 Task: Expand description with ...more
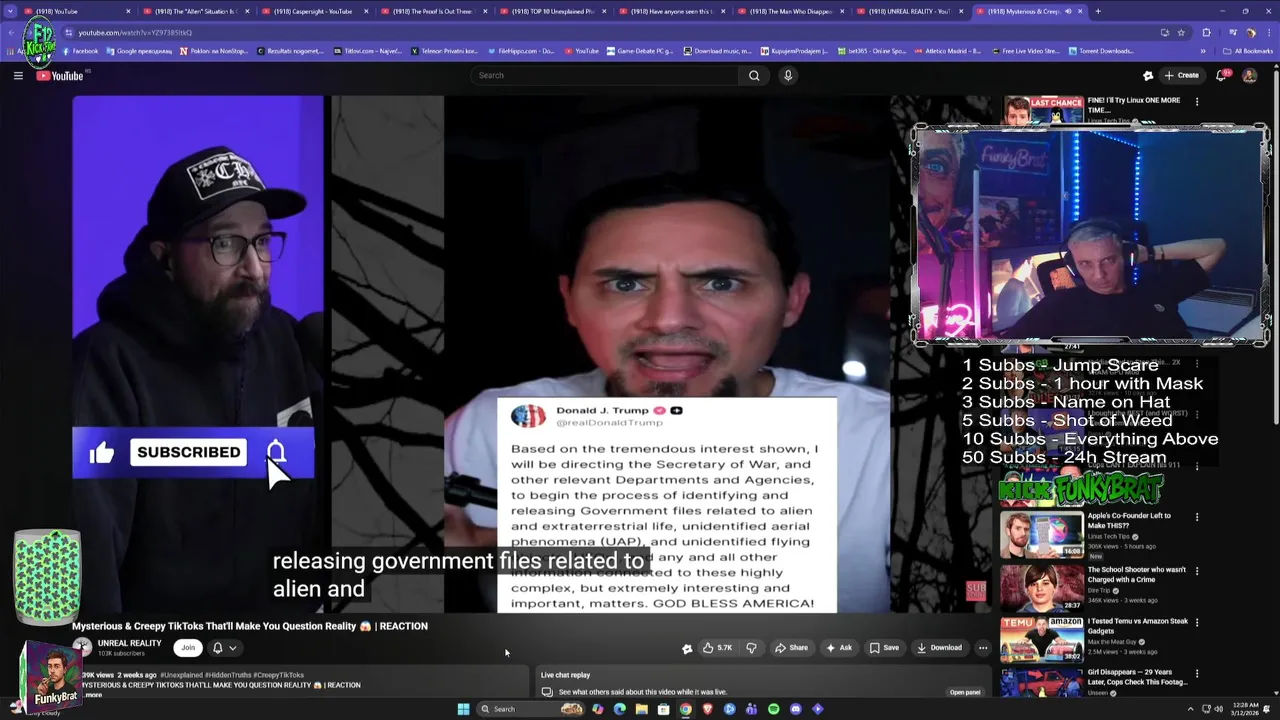coord(92,695)
